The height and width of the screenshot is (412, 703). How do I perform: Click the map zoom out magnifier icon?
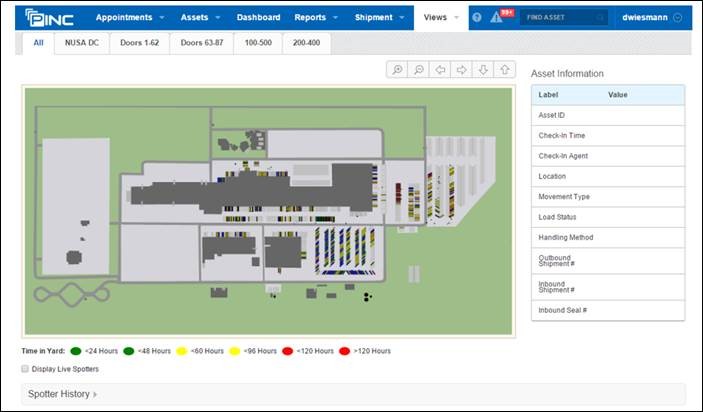419,70
